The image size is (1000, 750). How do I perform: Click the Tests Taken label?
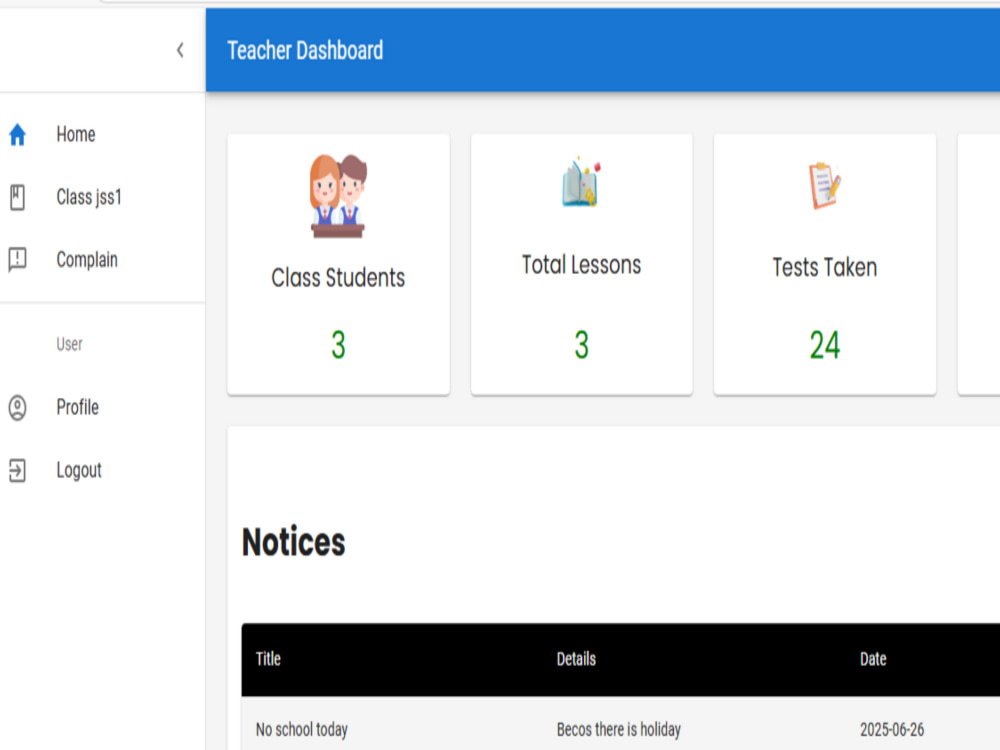pyautogui.click(x=825, y=267)
